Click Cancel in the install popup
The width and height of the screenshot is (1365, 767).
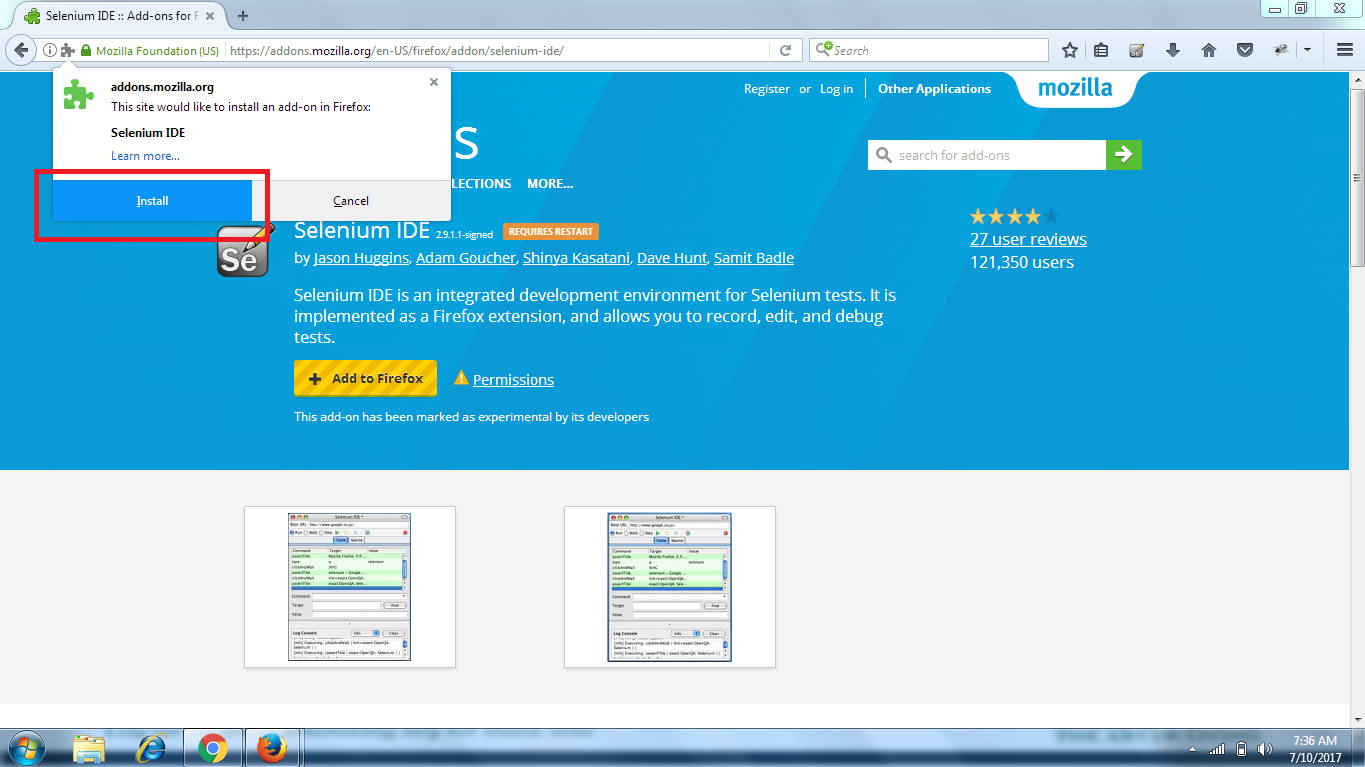click(351, 201)
